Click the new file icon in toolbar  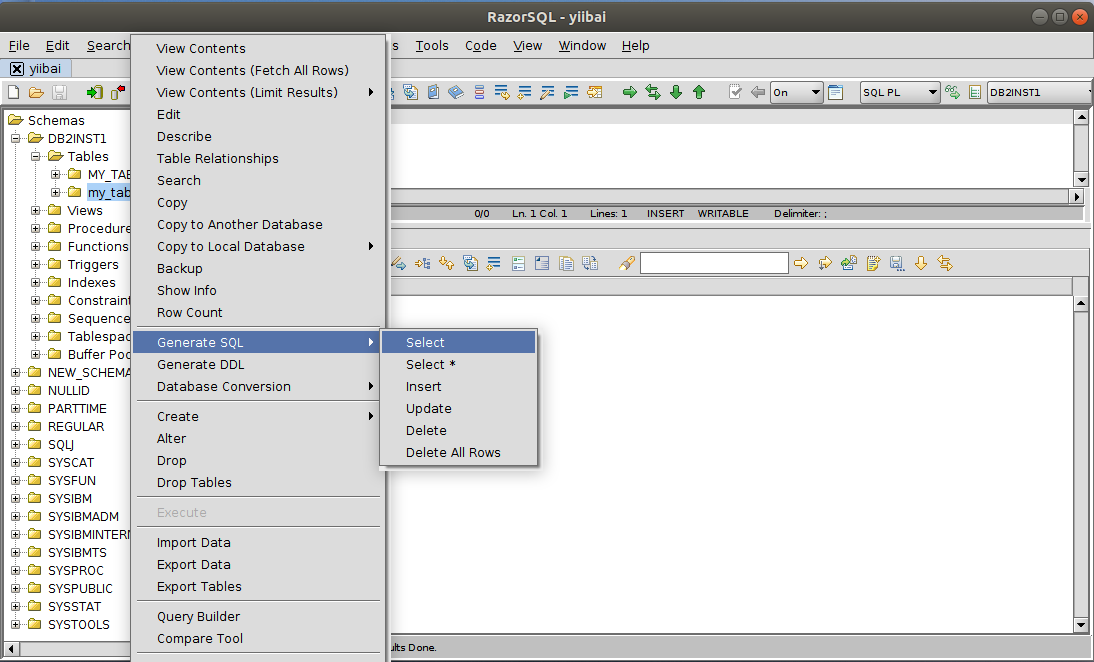pos(14,92)
